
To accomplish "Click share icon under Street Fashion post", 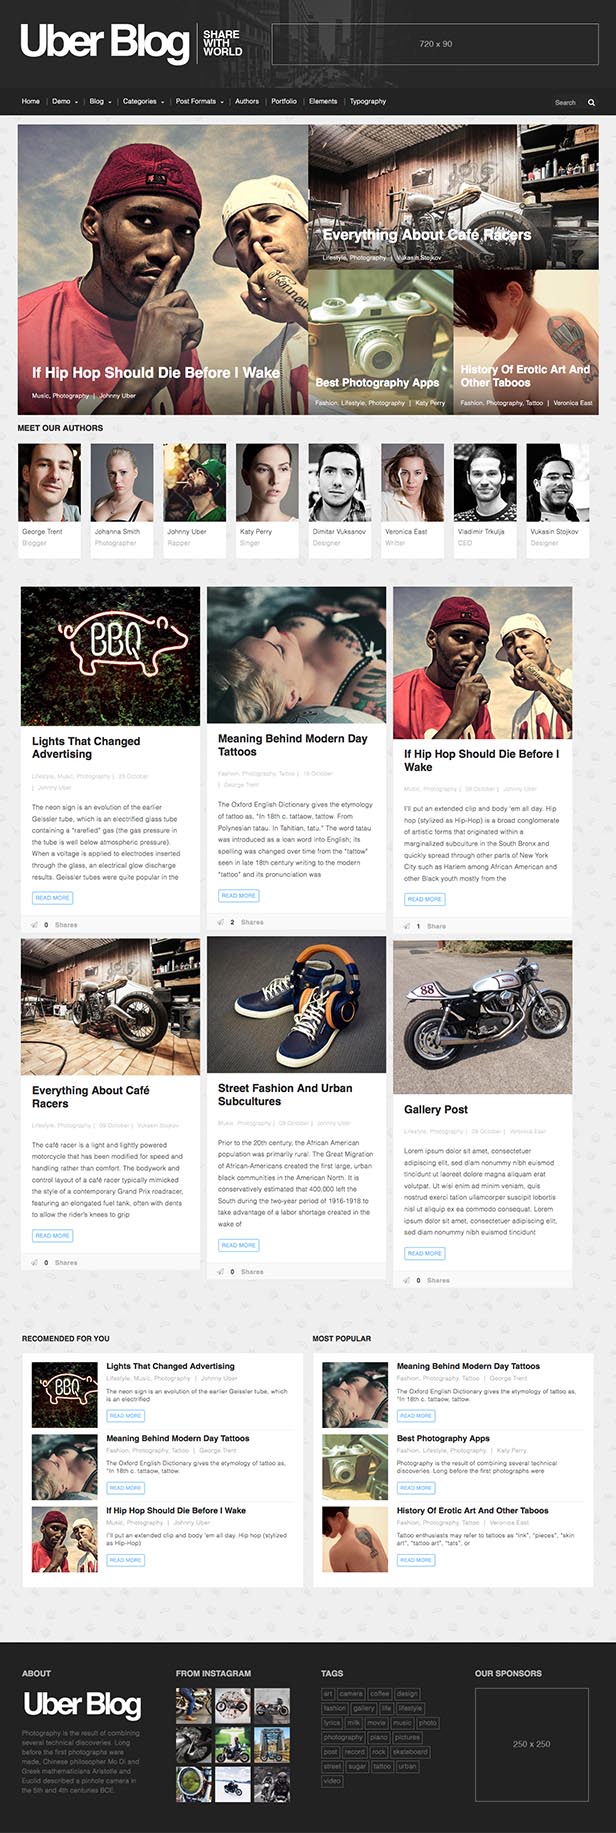I will click(221, 1272).
